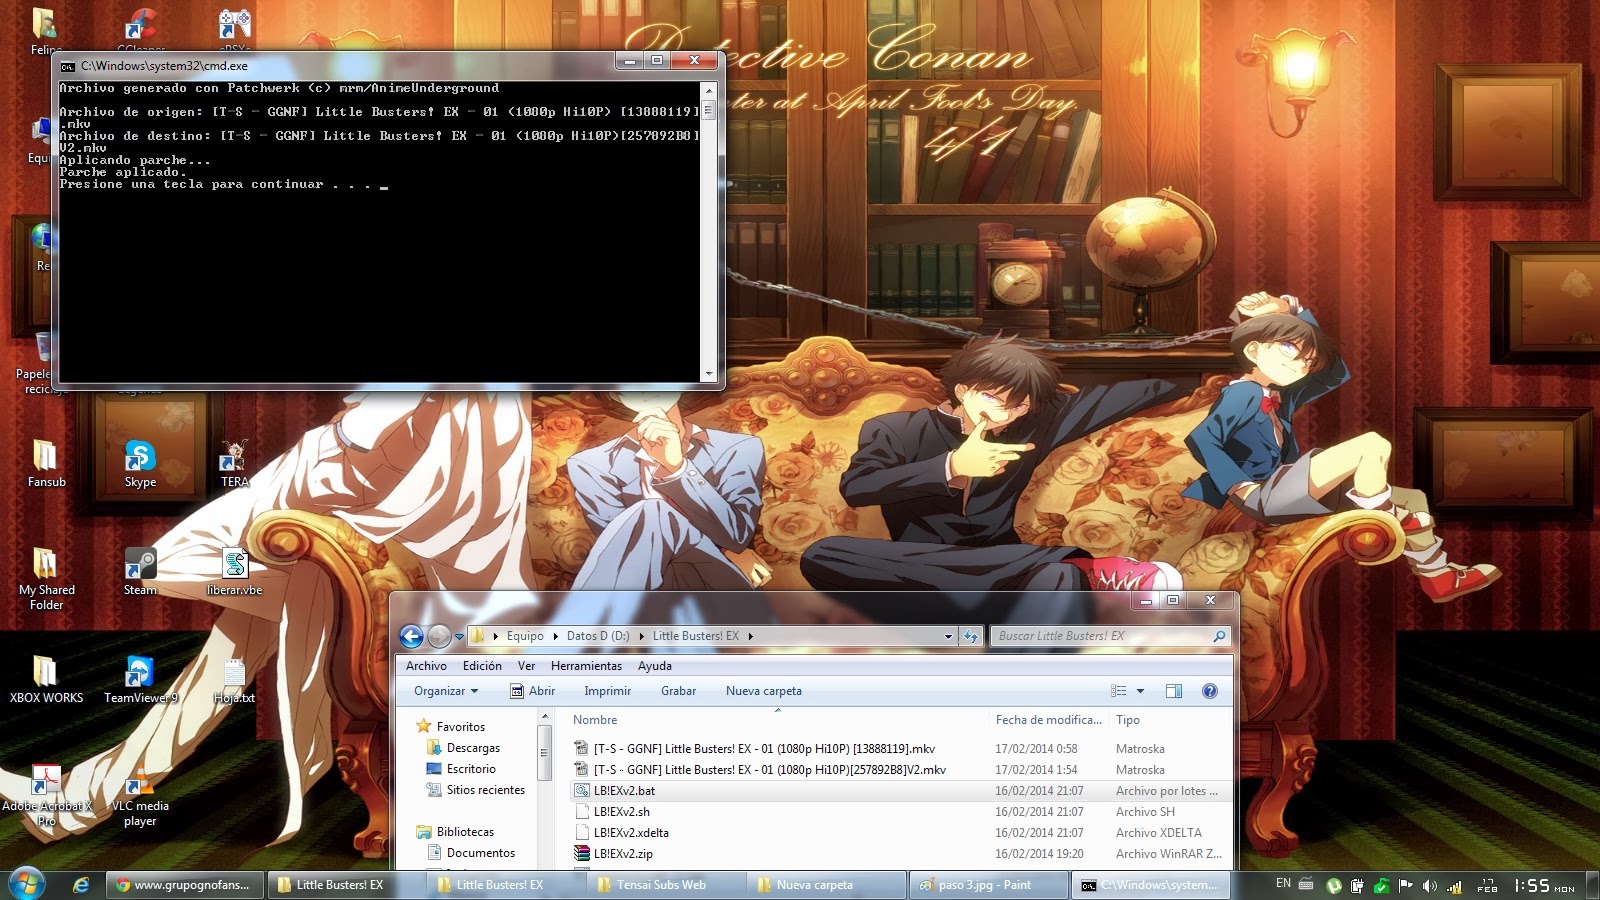Open the Herramientas menu
This screenshot has width=1600, height=900.
coord(586,666)
